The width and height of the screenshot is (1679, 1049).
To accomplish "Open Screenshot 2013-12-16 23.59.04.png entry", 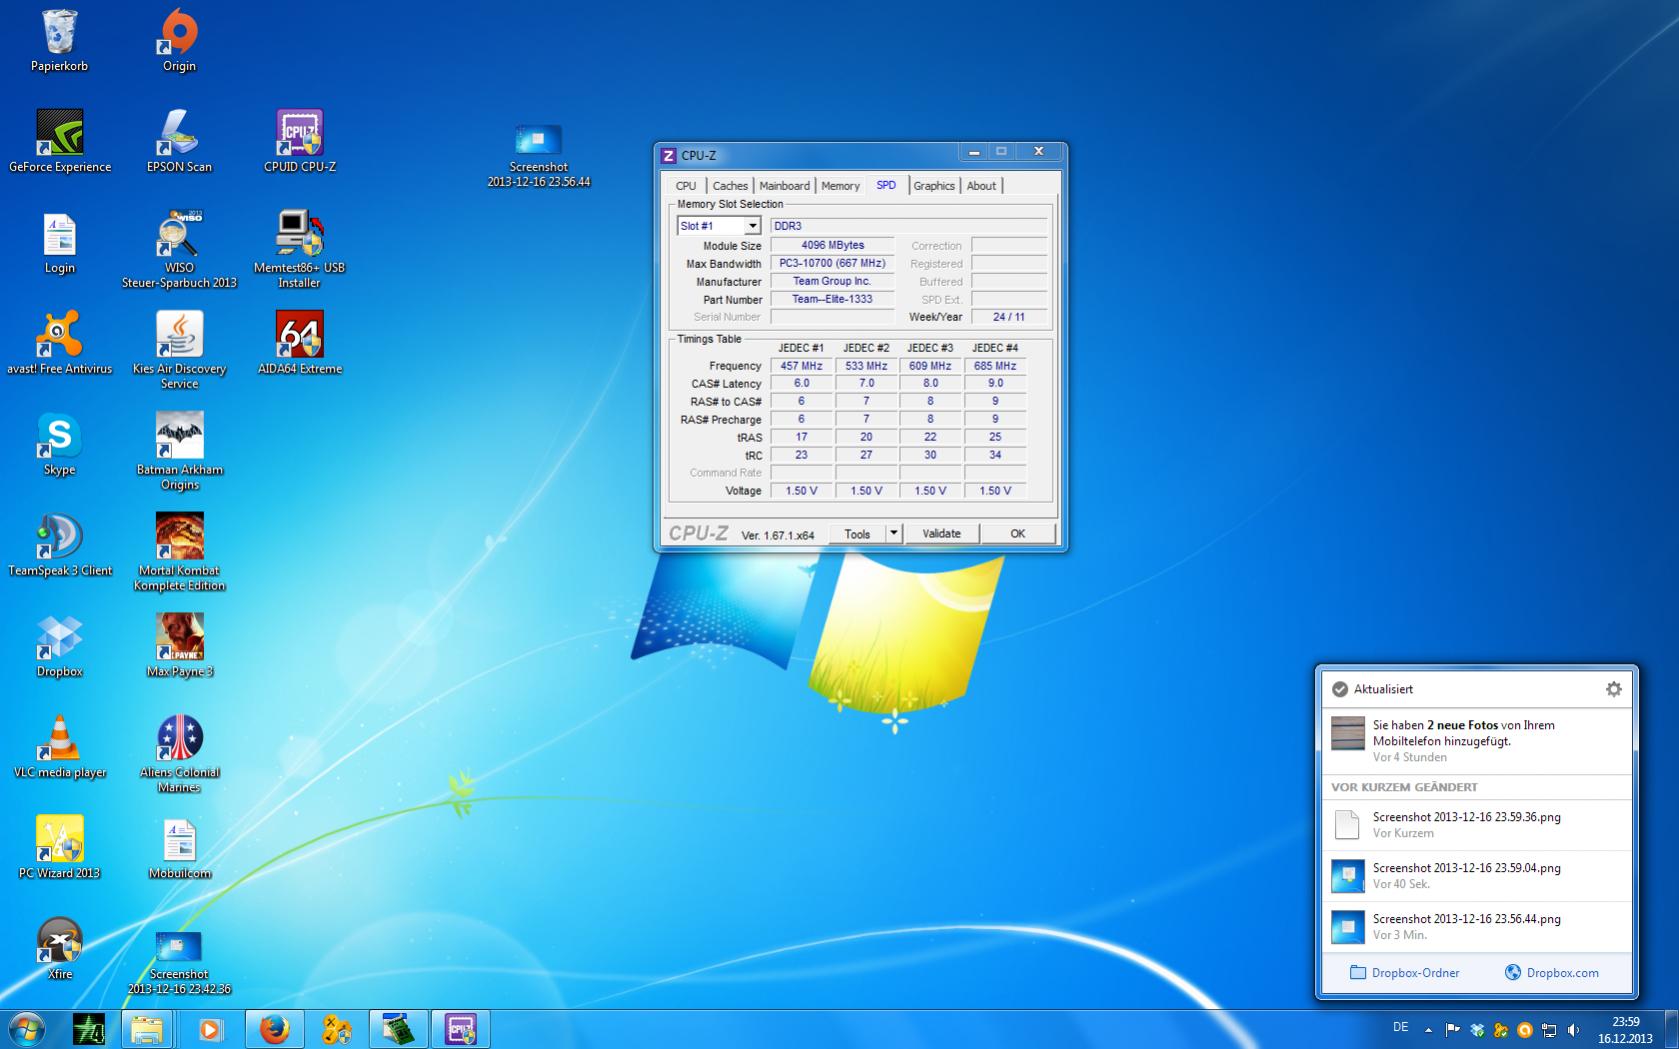I will 1466,875.
